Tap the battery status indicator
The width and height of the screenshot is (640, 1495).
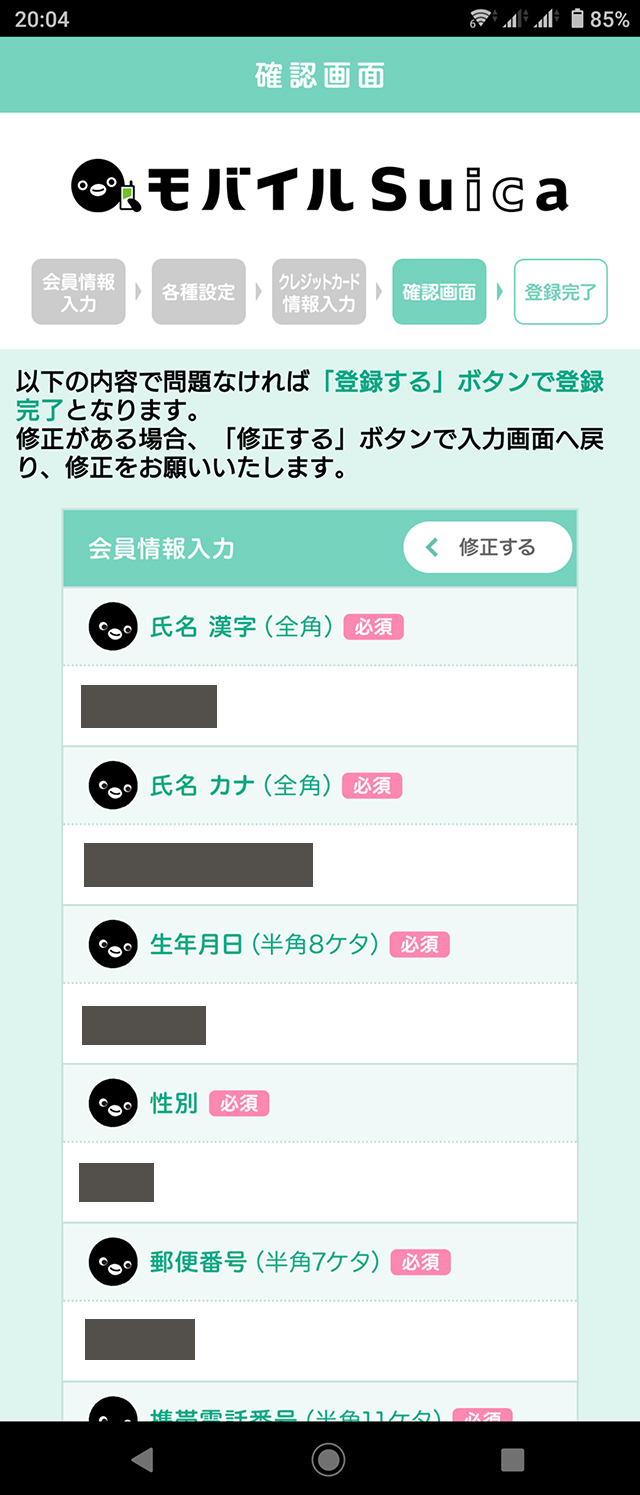599,18
